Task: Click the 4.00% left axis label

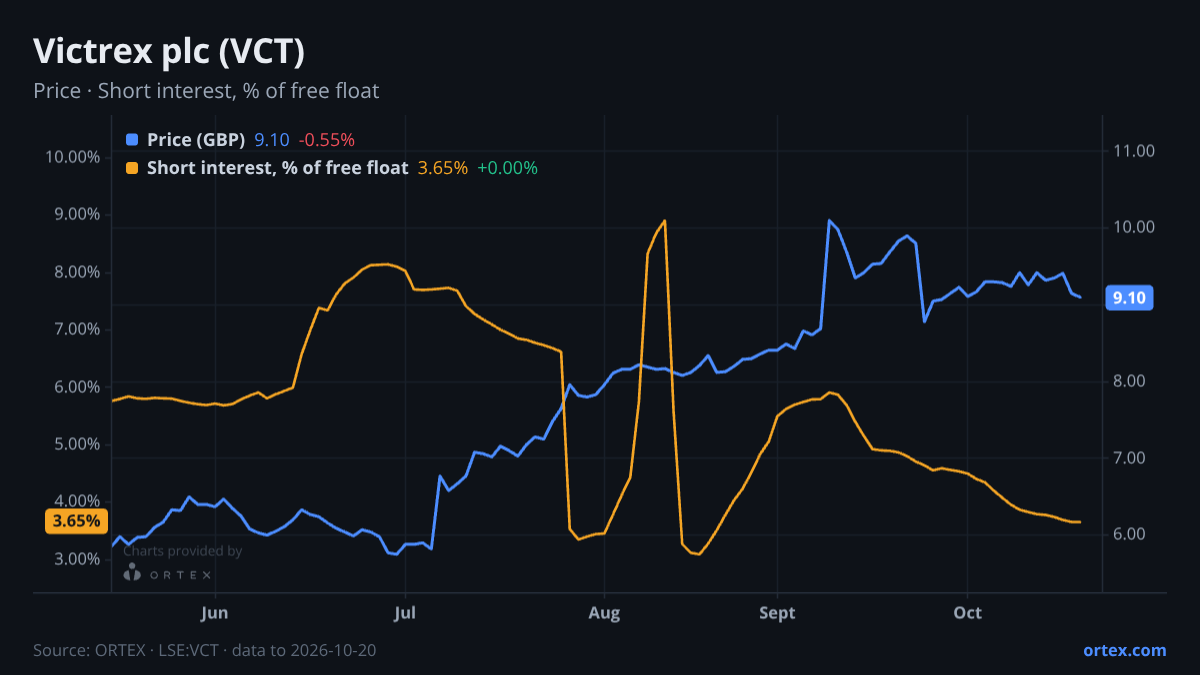Action: [77, 501]
